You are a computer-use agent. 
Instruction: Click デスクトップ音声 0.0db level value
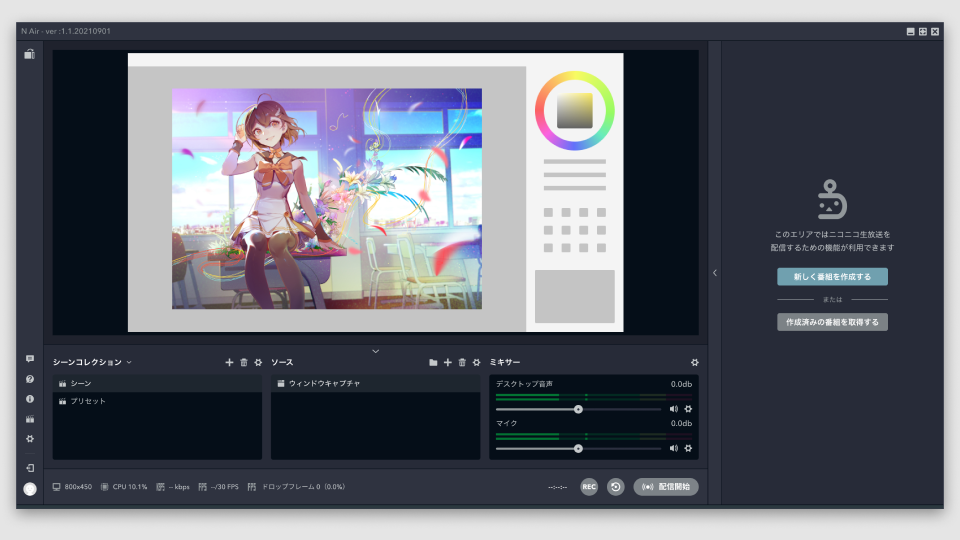[x=681, y=384]
